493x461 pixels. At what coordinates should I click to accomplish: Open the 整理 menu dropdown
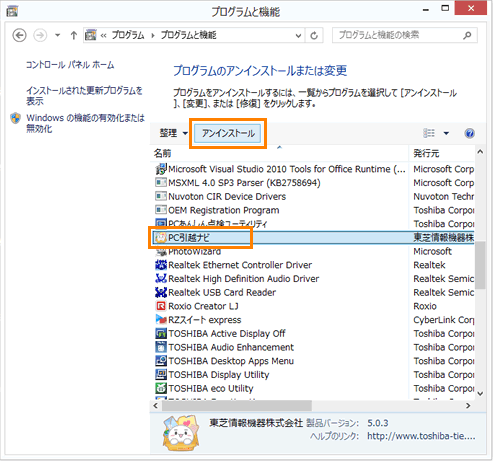pos(173,133)
